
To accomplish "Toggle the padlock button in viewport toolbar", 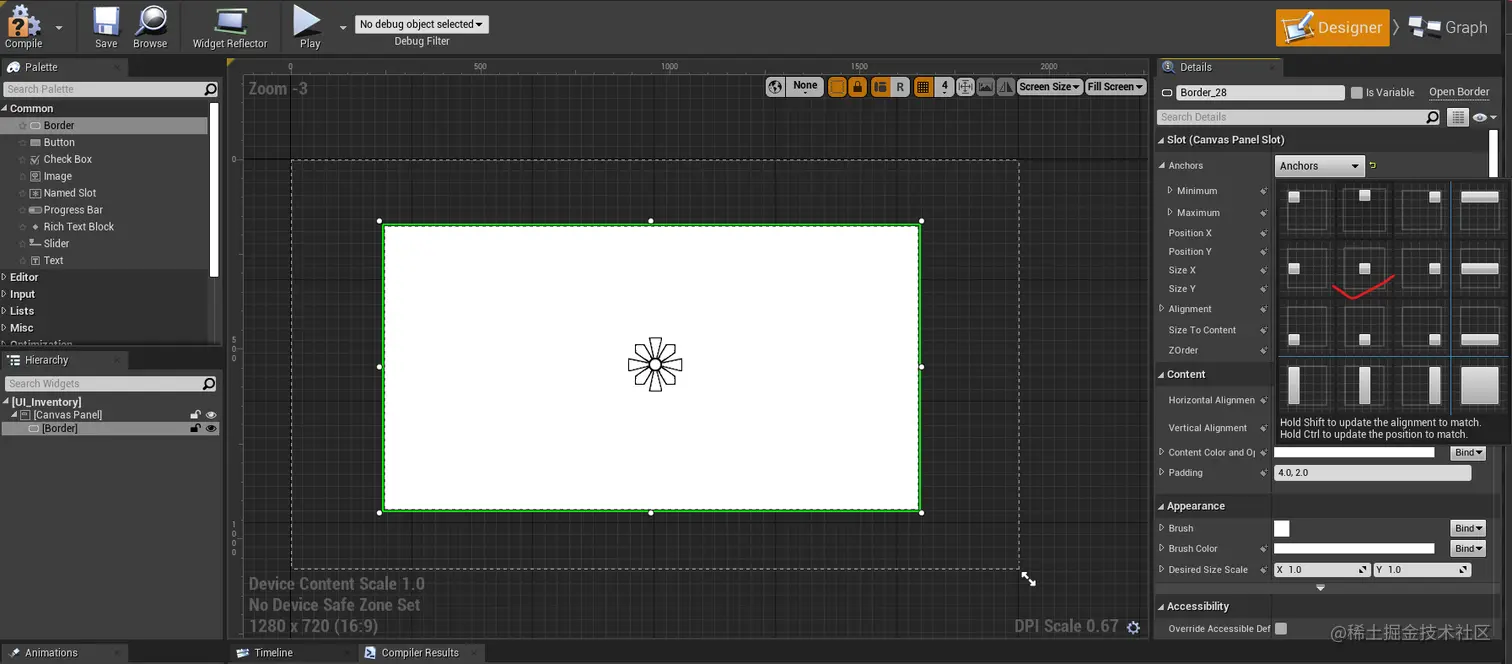I will [x=858, y=87].
